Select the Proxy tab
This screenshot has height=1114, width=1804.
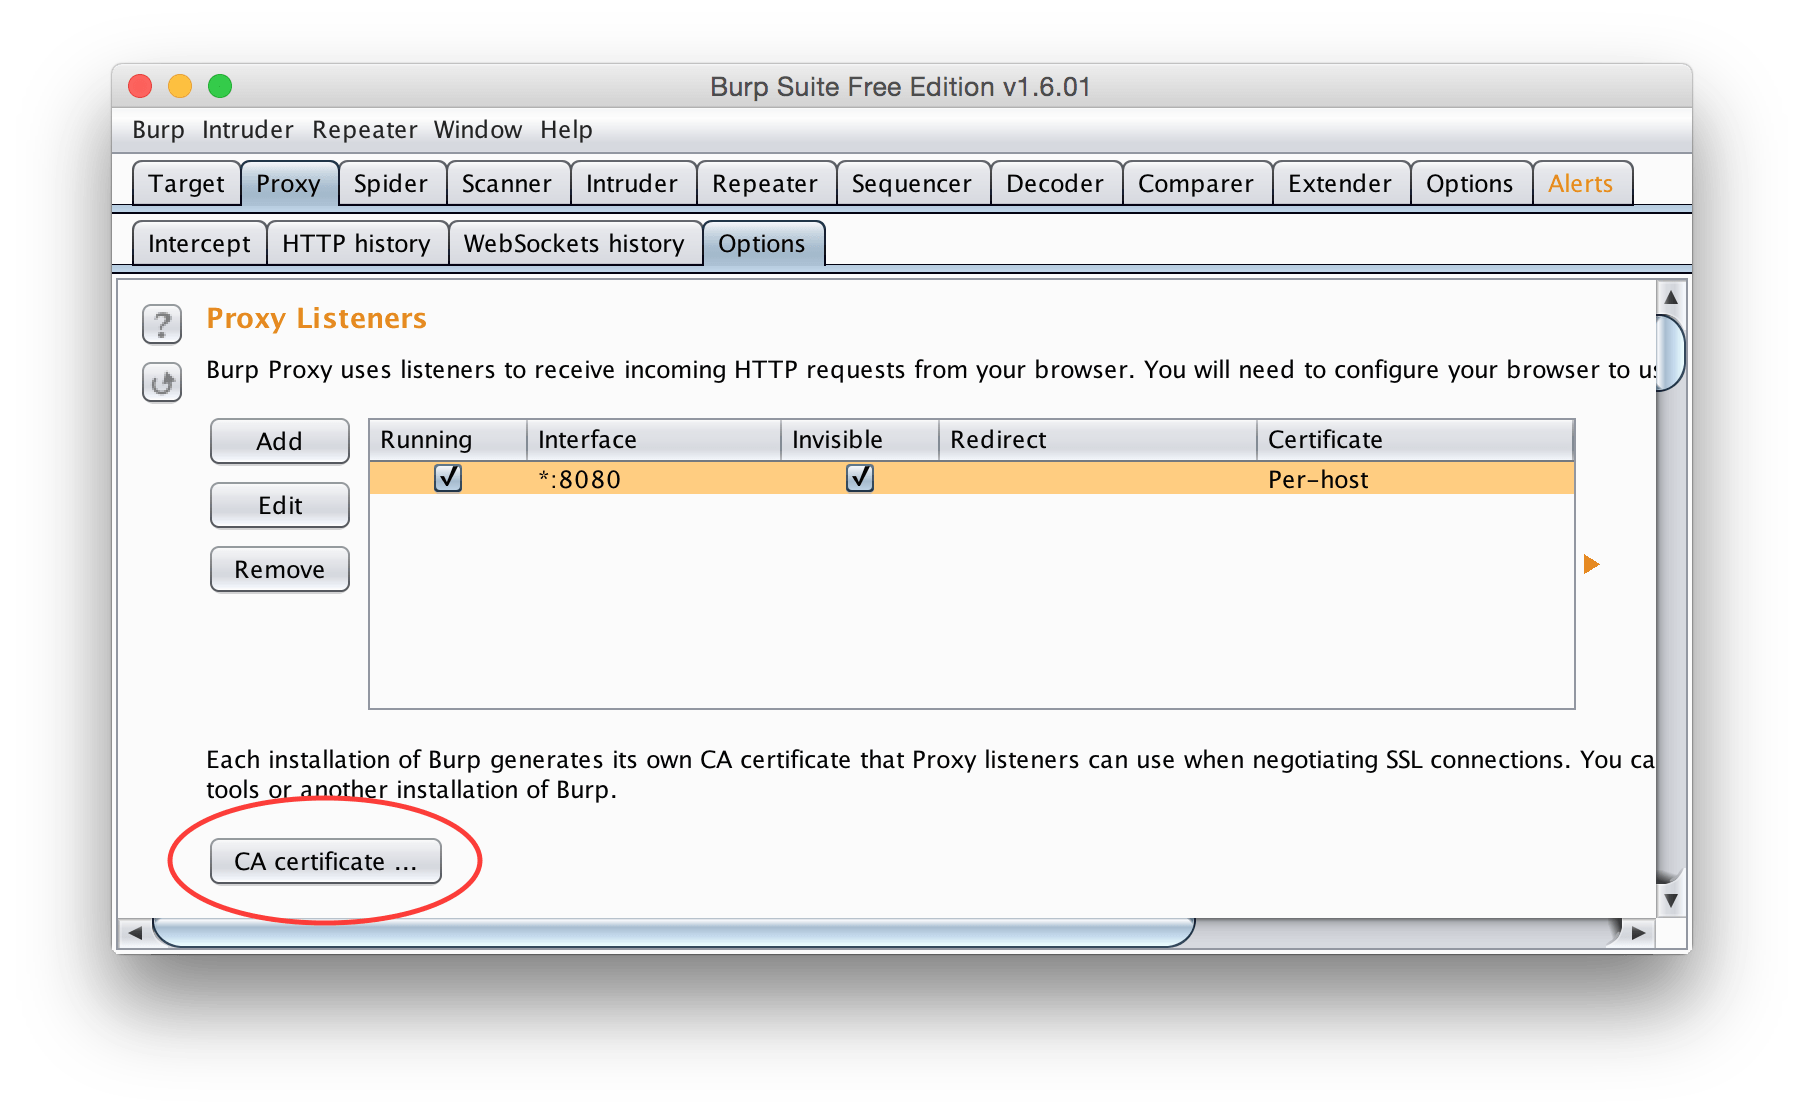click(x=288, y=184)
